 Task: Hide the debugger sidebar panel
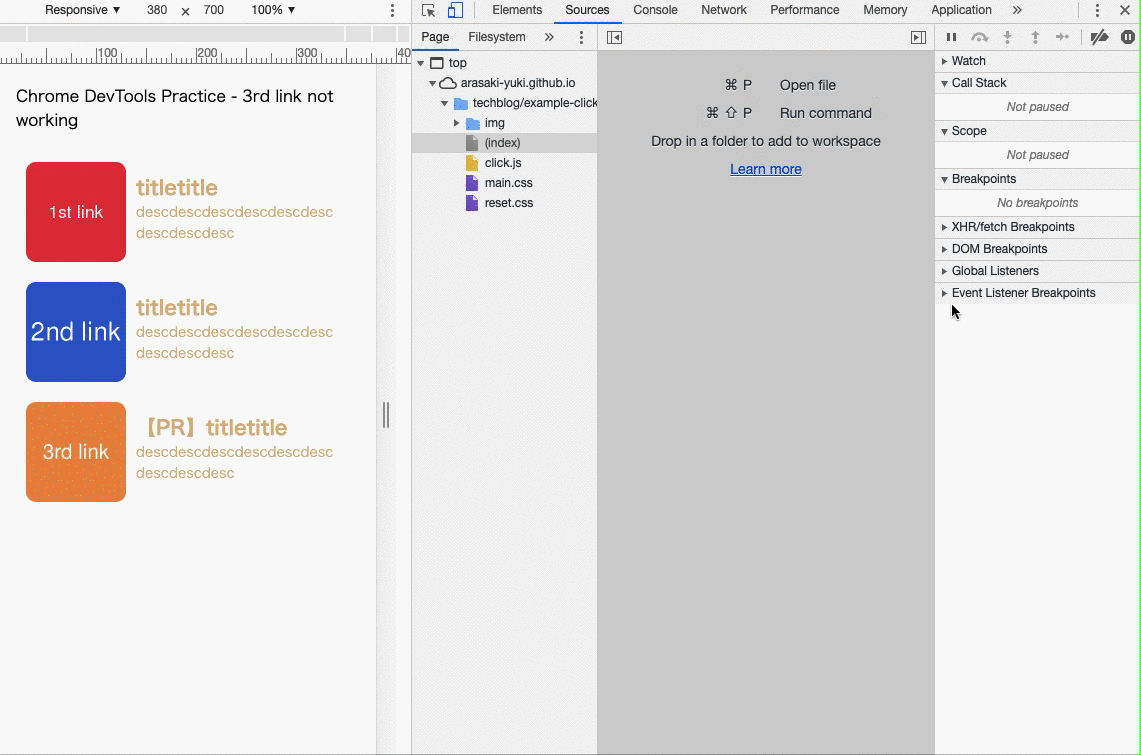point(918,38)
